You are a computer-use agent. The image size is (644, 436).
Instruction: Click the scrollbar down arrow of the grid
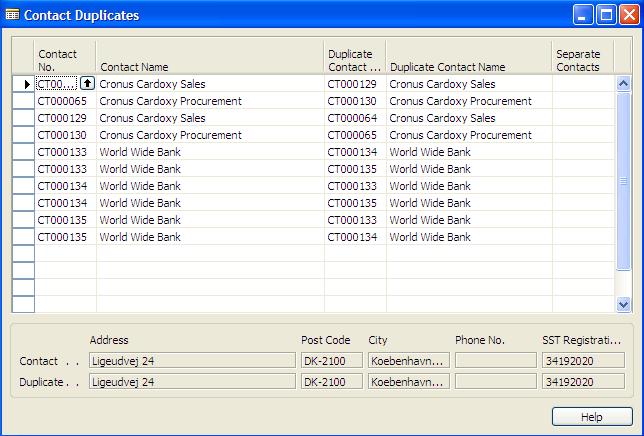(623, 304)
